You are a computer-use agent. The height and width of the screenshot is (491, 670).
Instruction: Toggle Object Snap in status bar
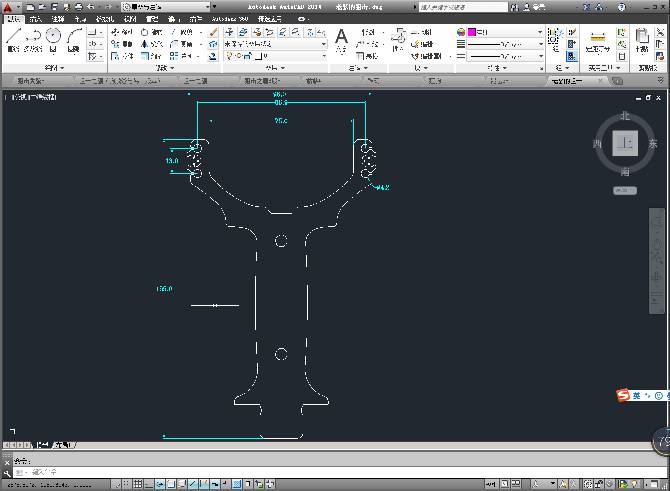coord(171,484)
